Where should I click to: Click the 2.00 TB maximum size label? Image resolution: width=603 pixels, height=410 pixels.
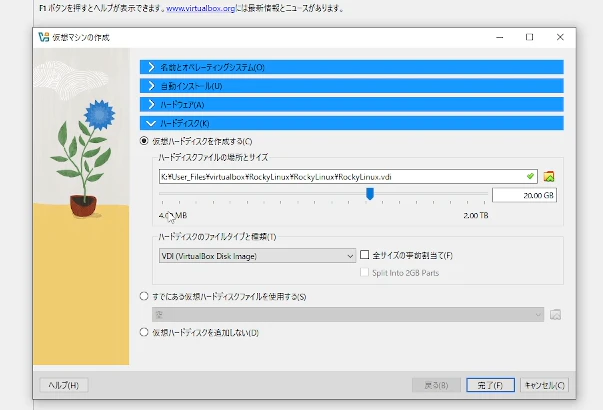(x=476, y=215)
